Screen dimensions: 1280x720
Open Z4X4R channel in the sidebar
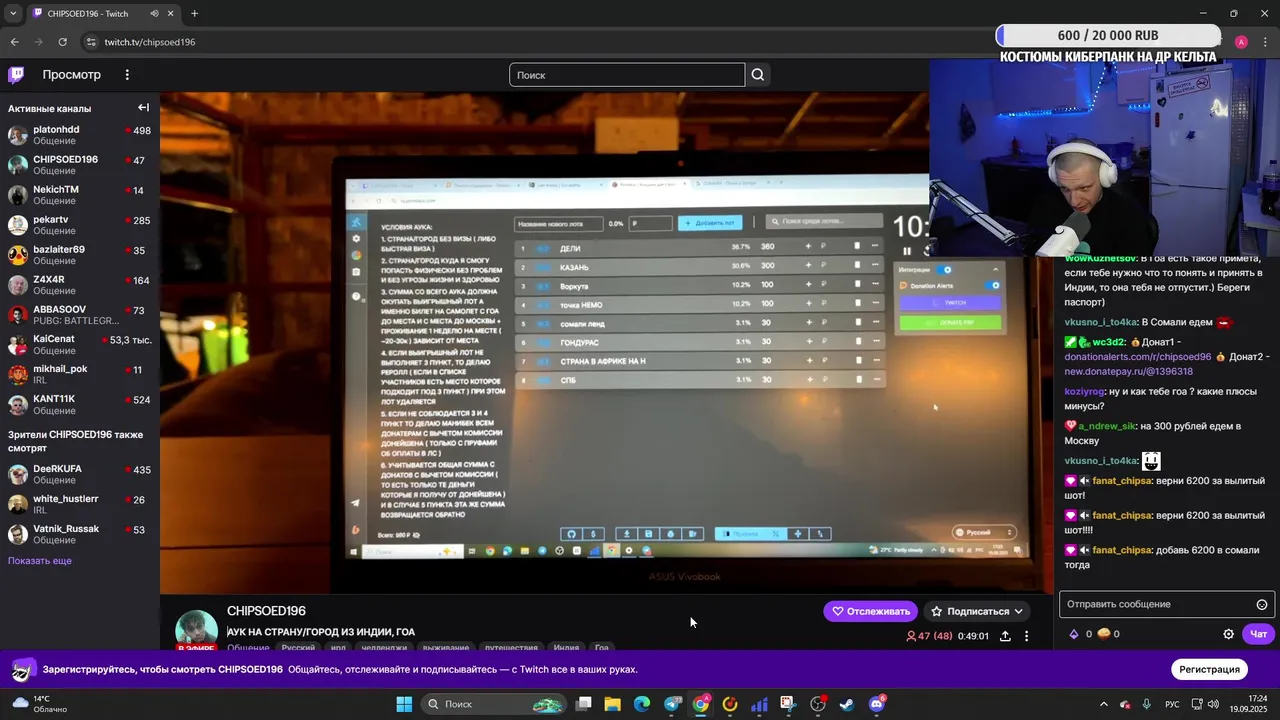pyautogui.click(x=79, y=285)
